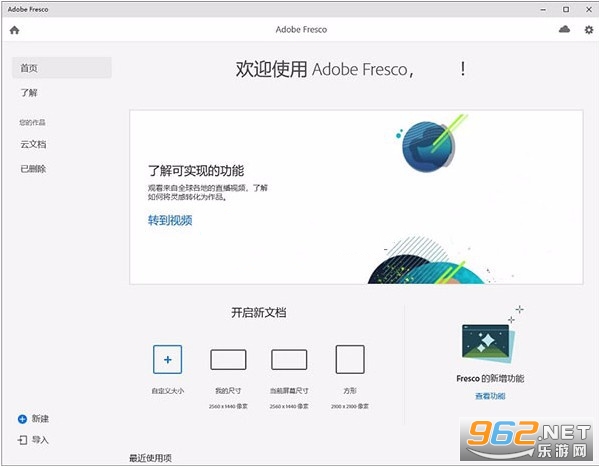This screenshot has height=467, width=599.
Task: Minimize the Adobe Fresco window
Action: (543, 10)
